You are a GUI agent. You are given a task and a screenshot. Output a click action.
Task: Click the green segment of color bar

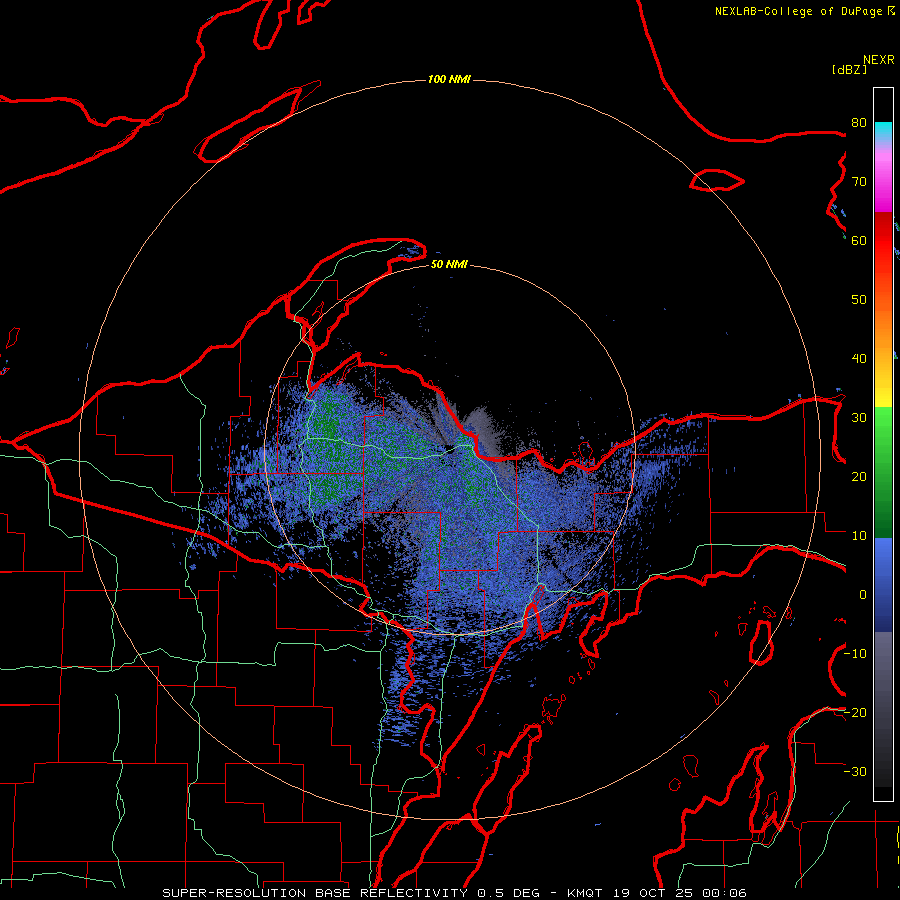883,472
